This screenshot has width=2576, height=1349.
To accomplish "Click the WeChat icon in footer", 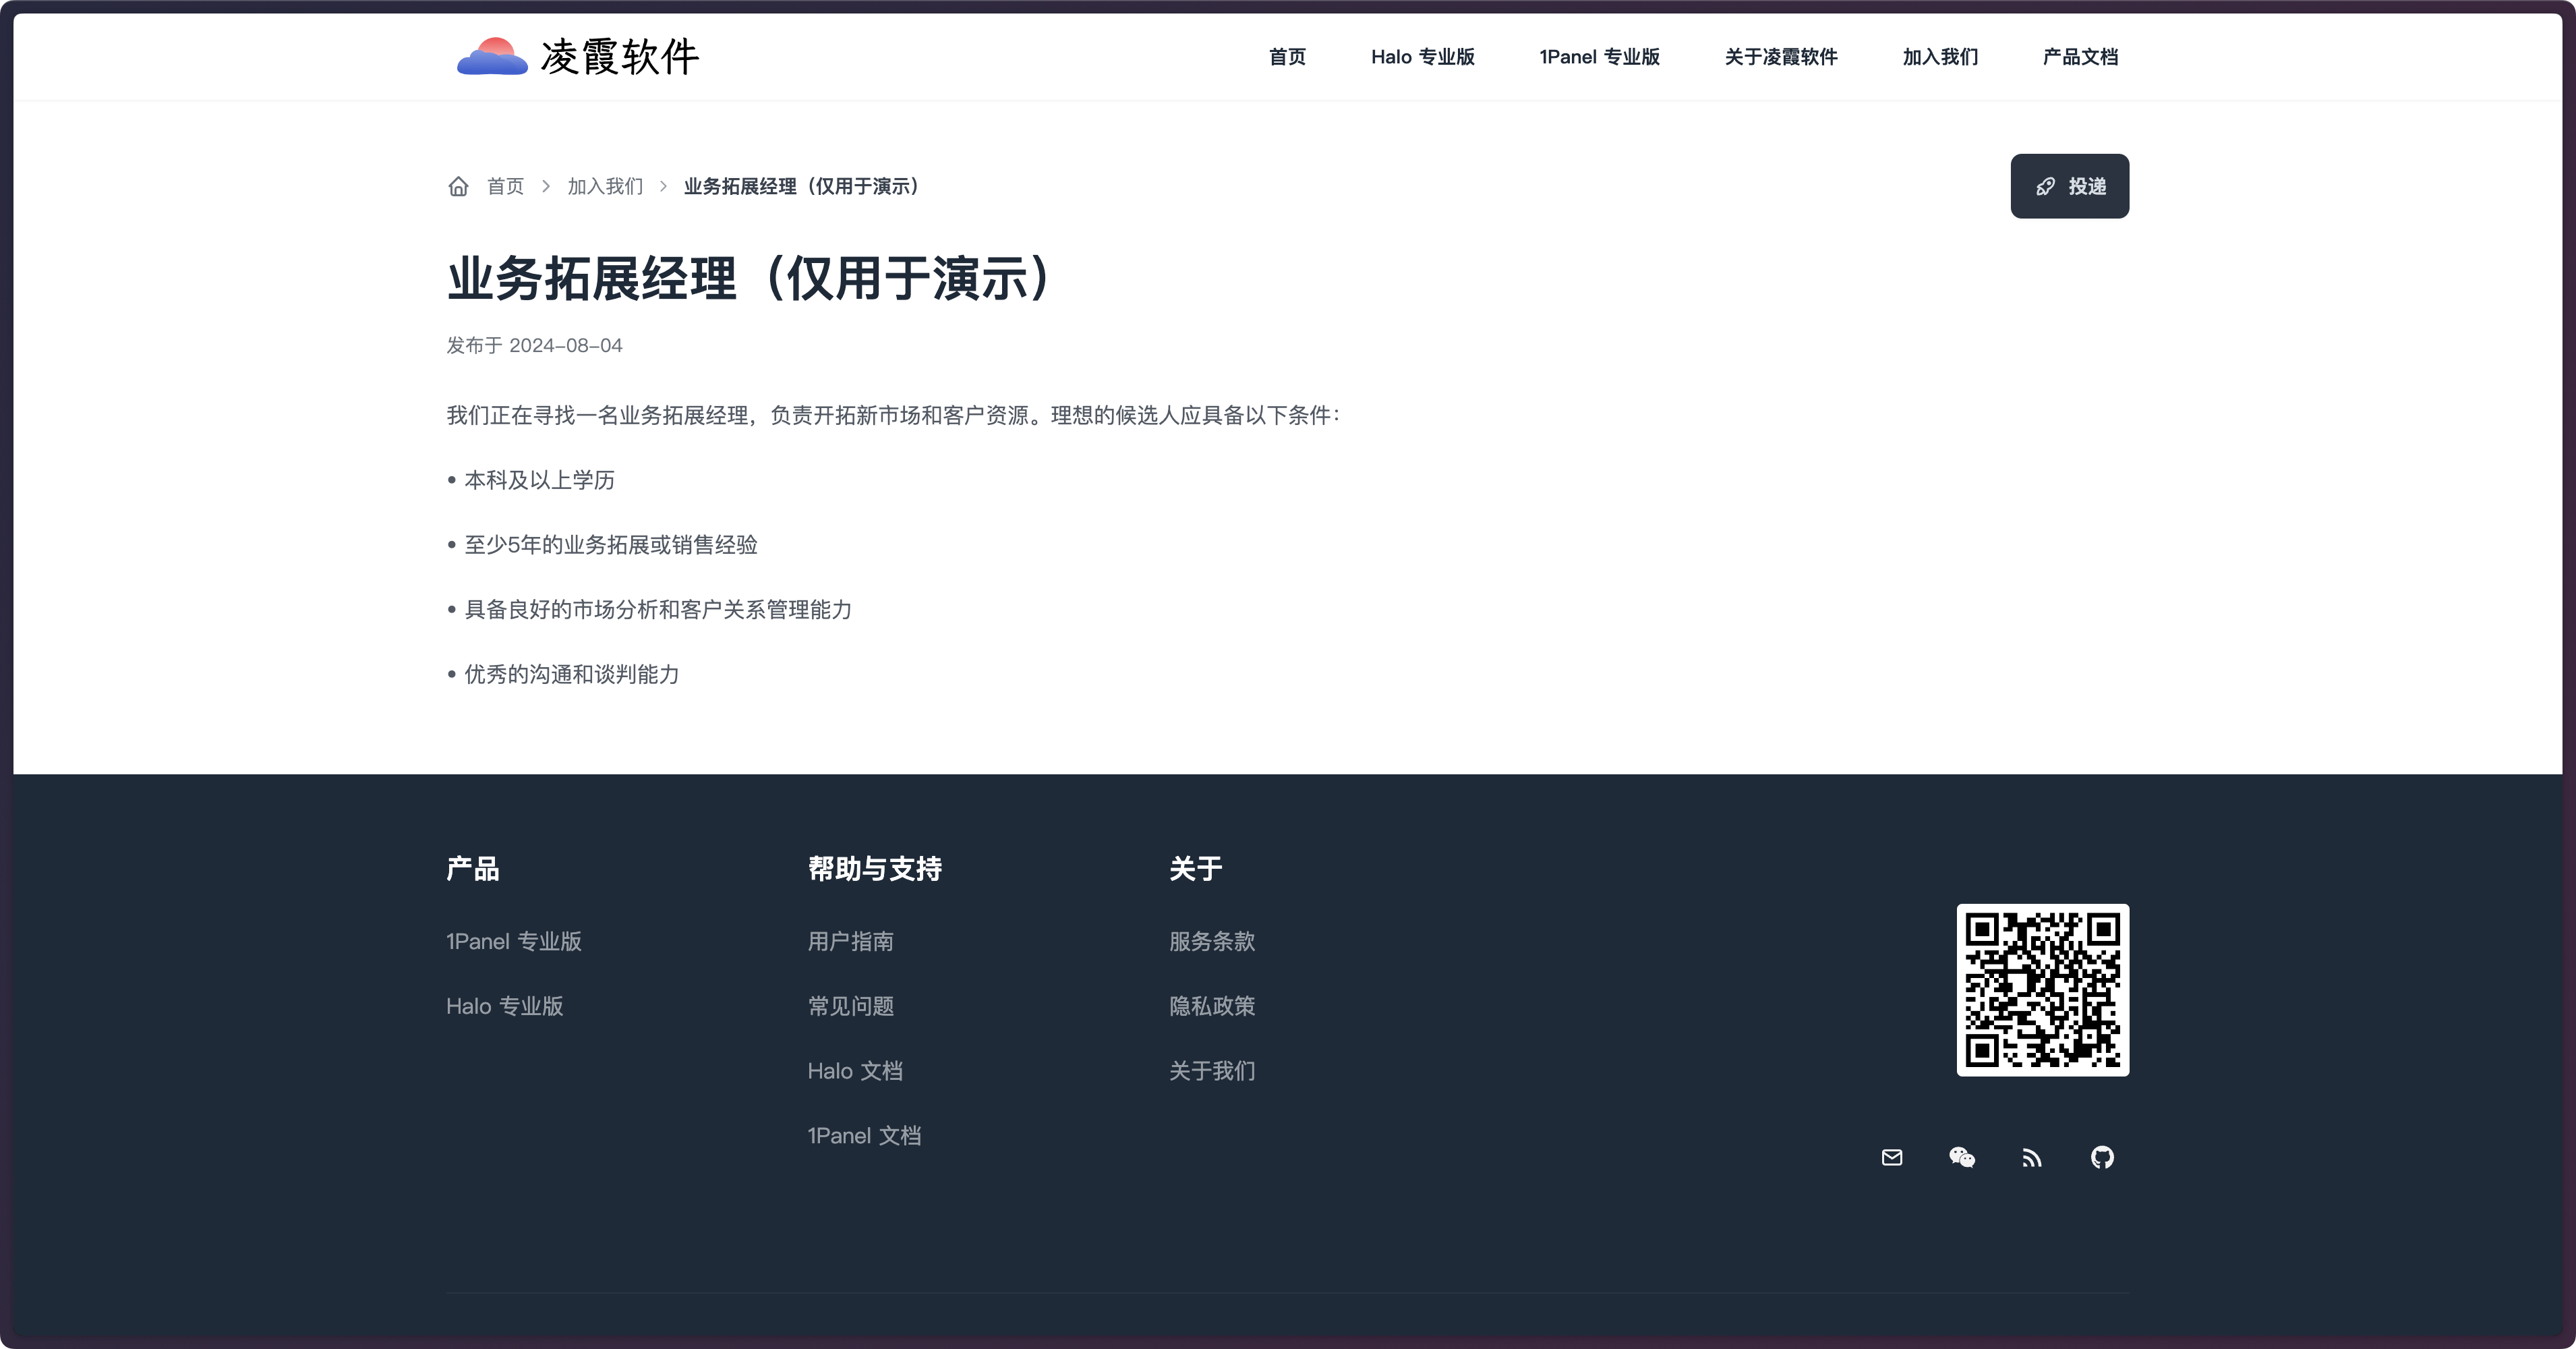I will point(1961,1157).
